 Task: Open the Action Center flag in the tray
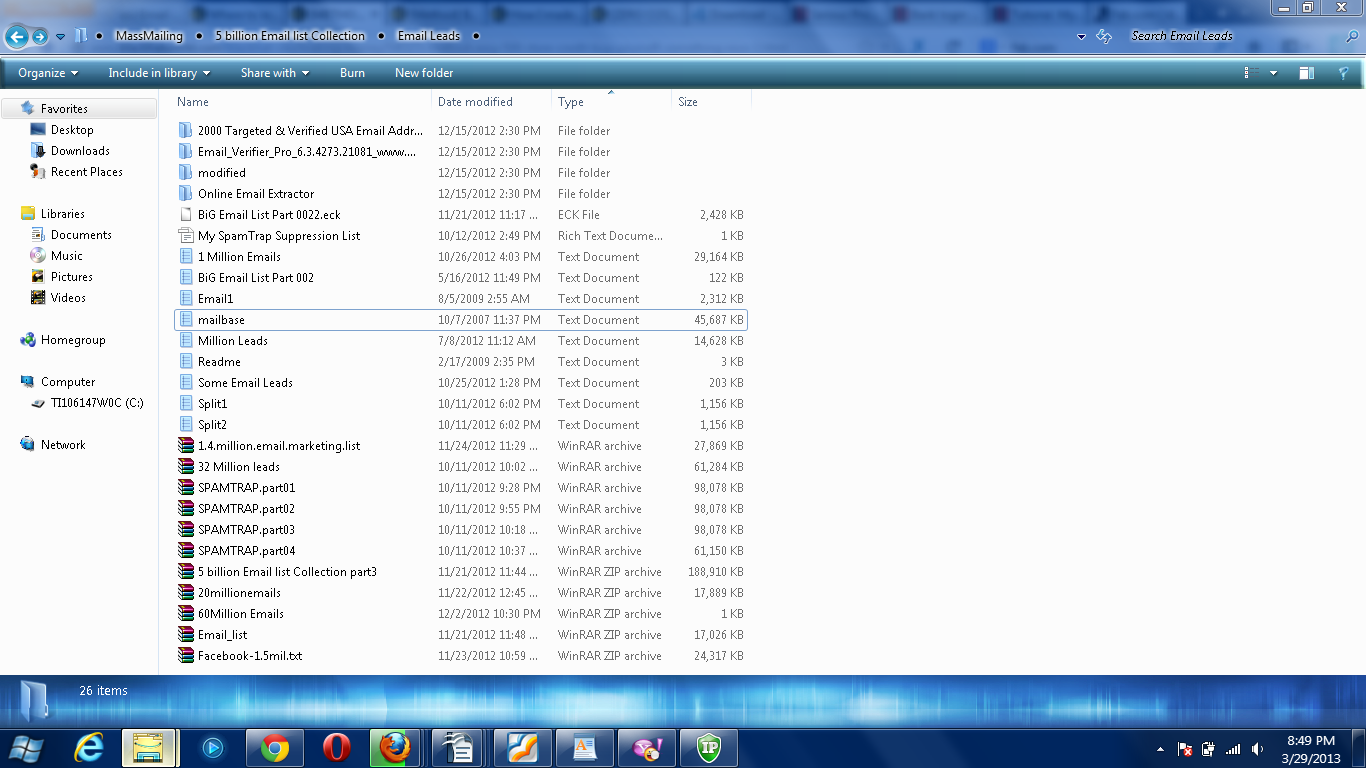tap(1185, 749)
